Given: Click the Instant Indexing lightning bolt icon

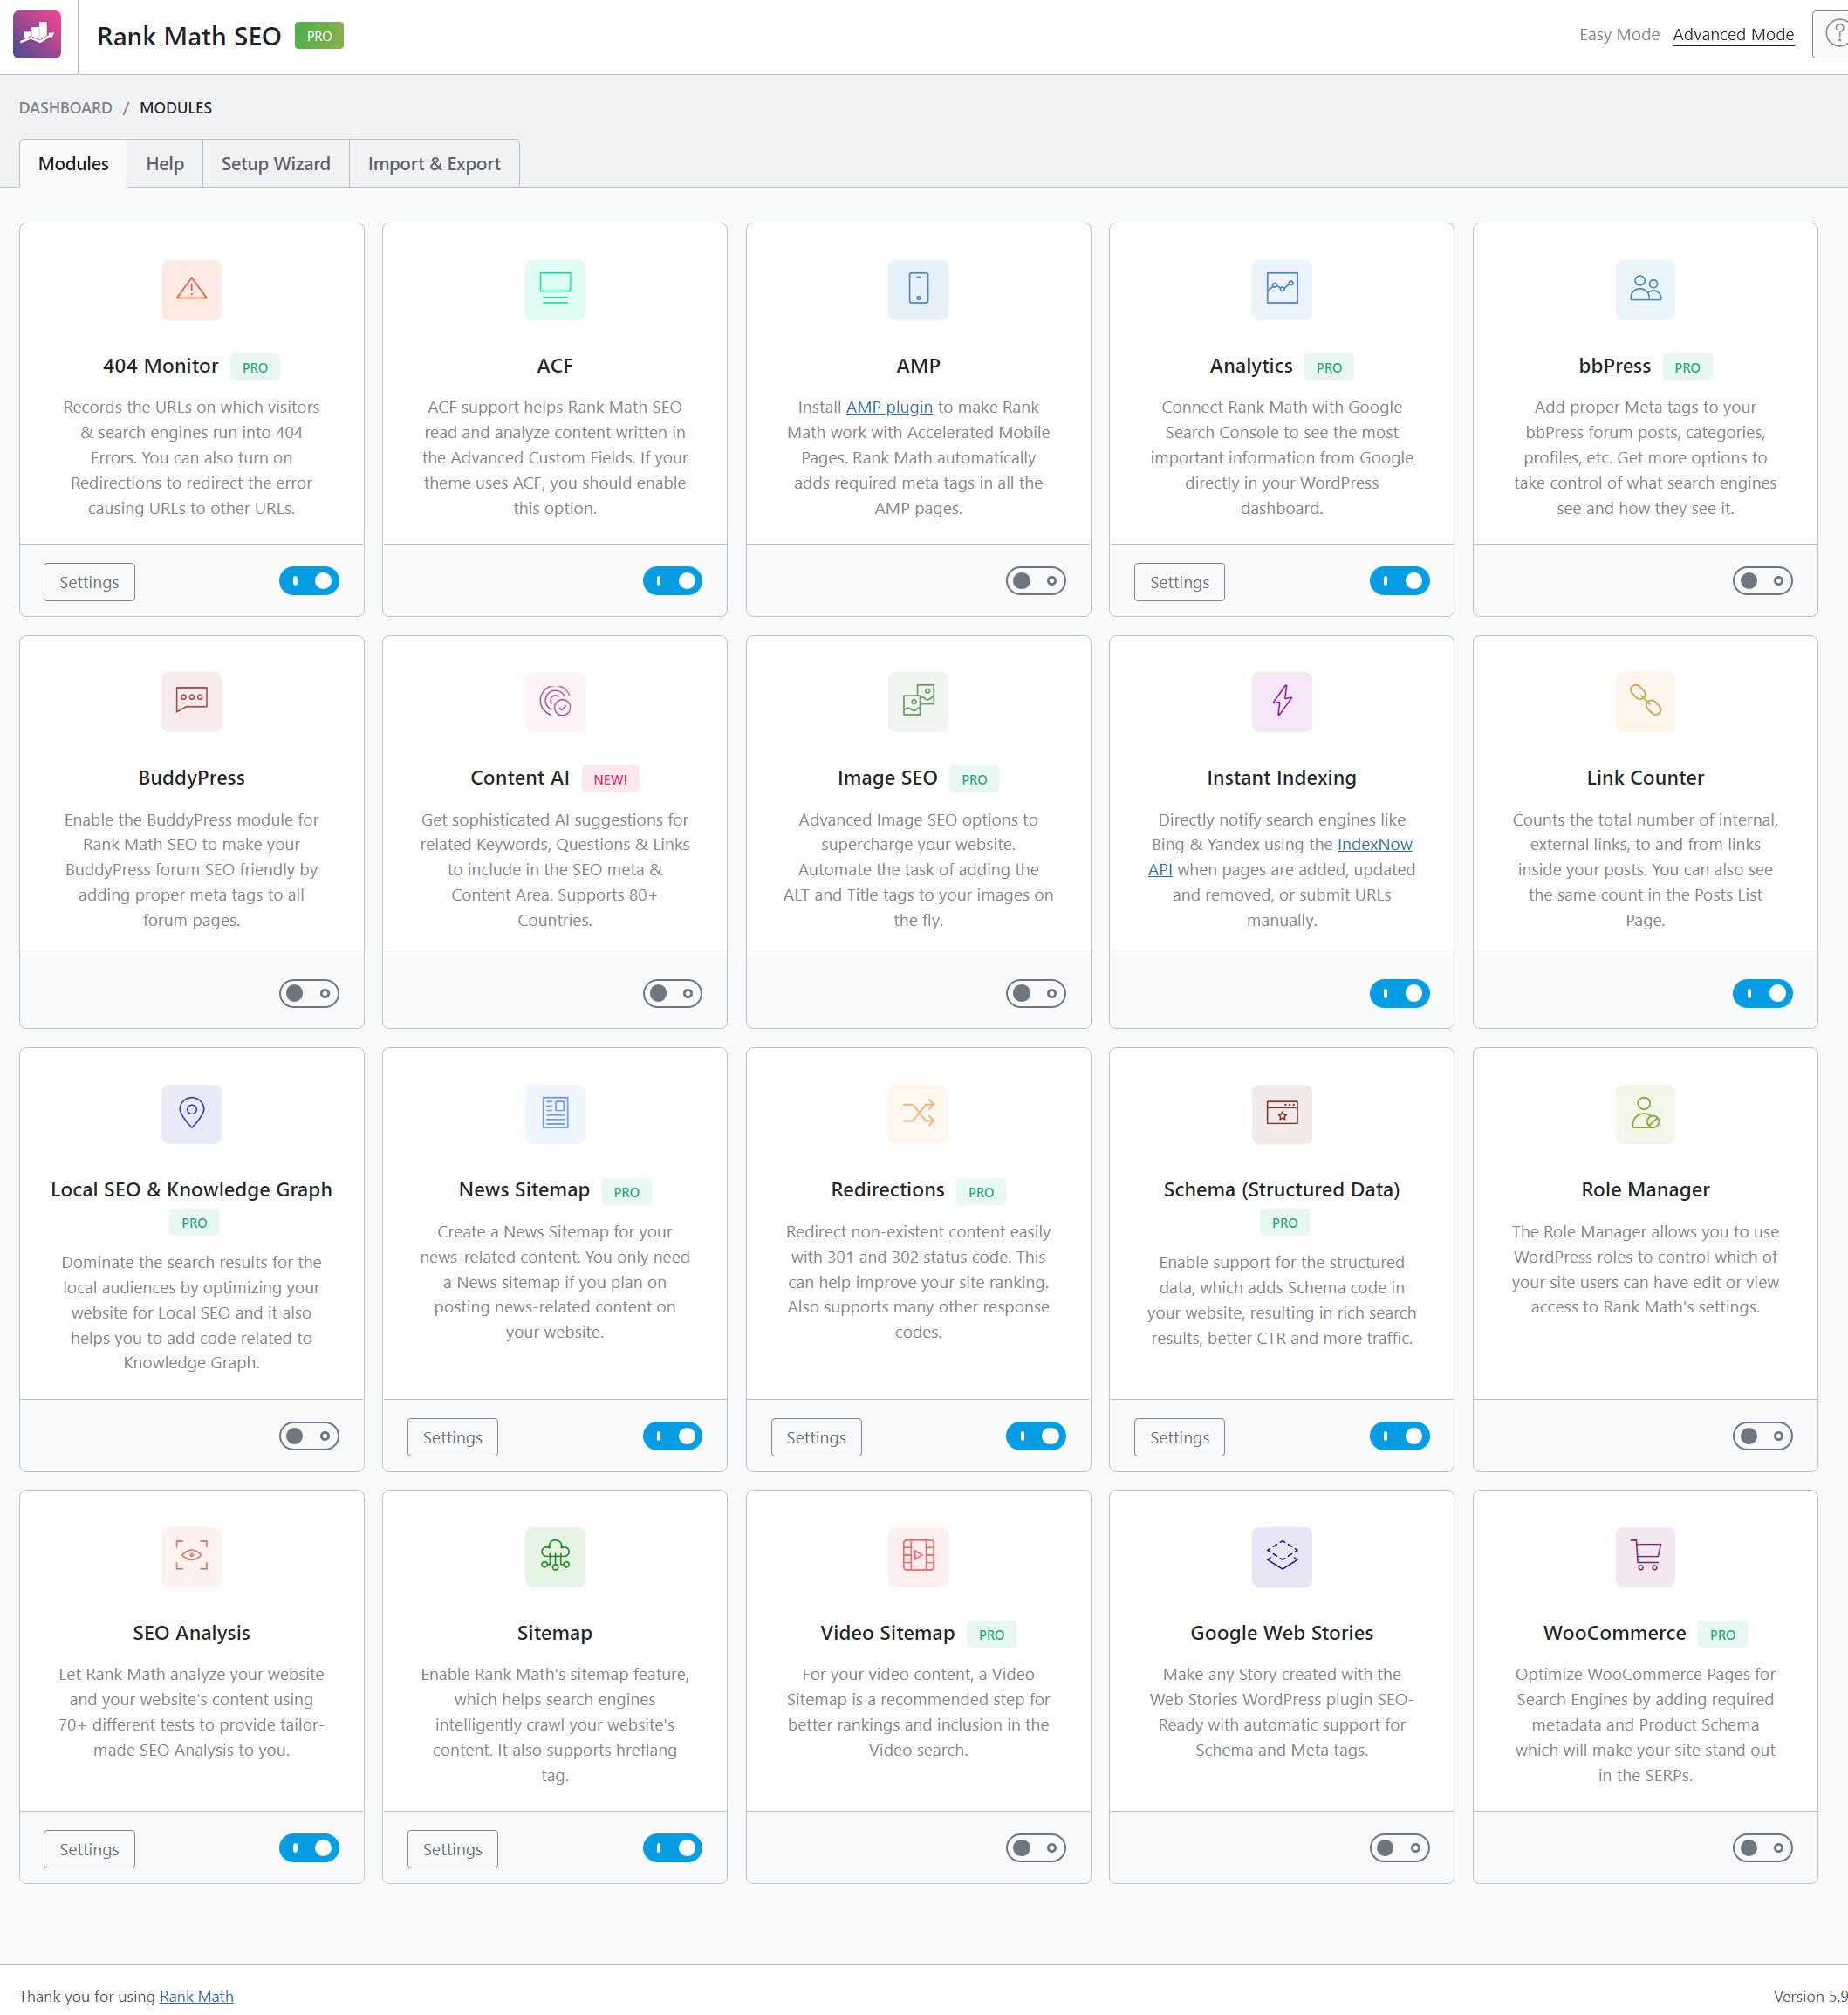Looking at the screenshot, I should coord(1281,701).
